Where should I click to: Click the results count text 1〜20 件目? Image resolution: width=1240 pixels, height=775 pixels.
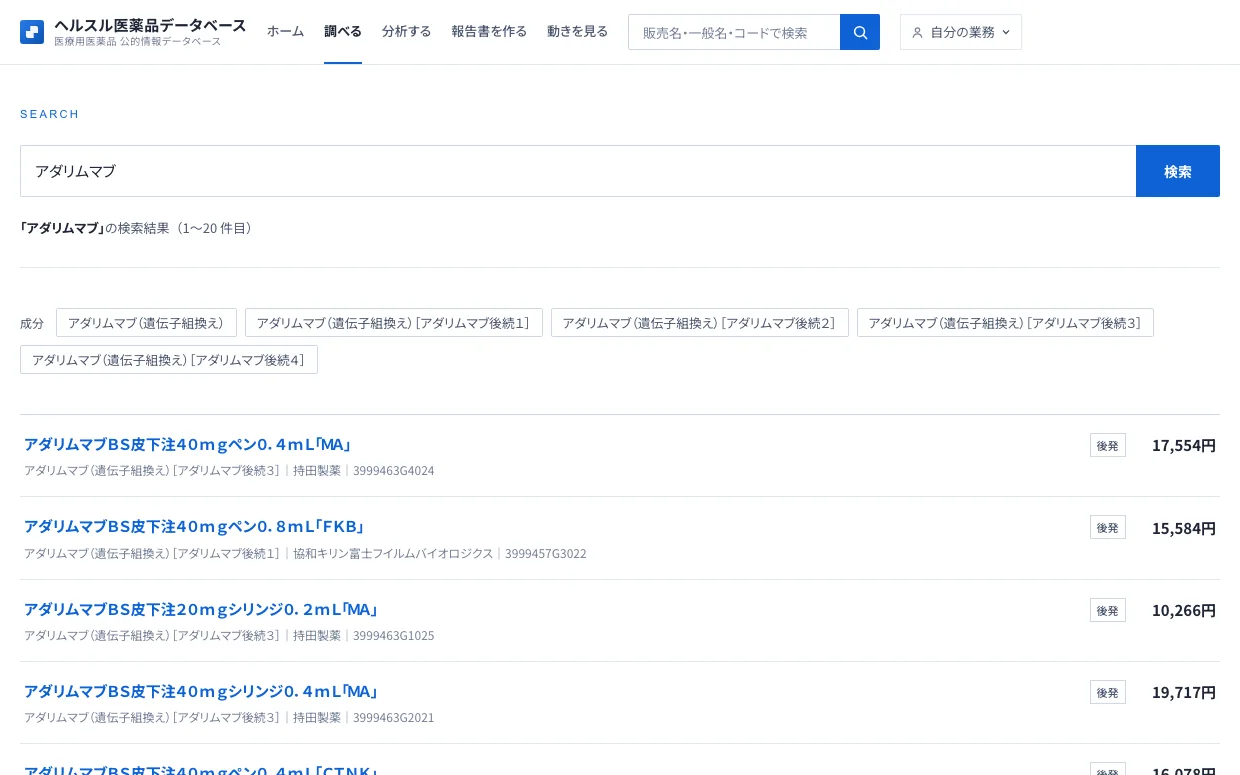click(215, 228)
